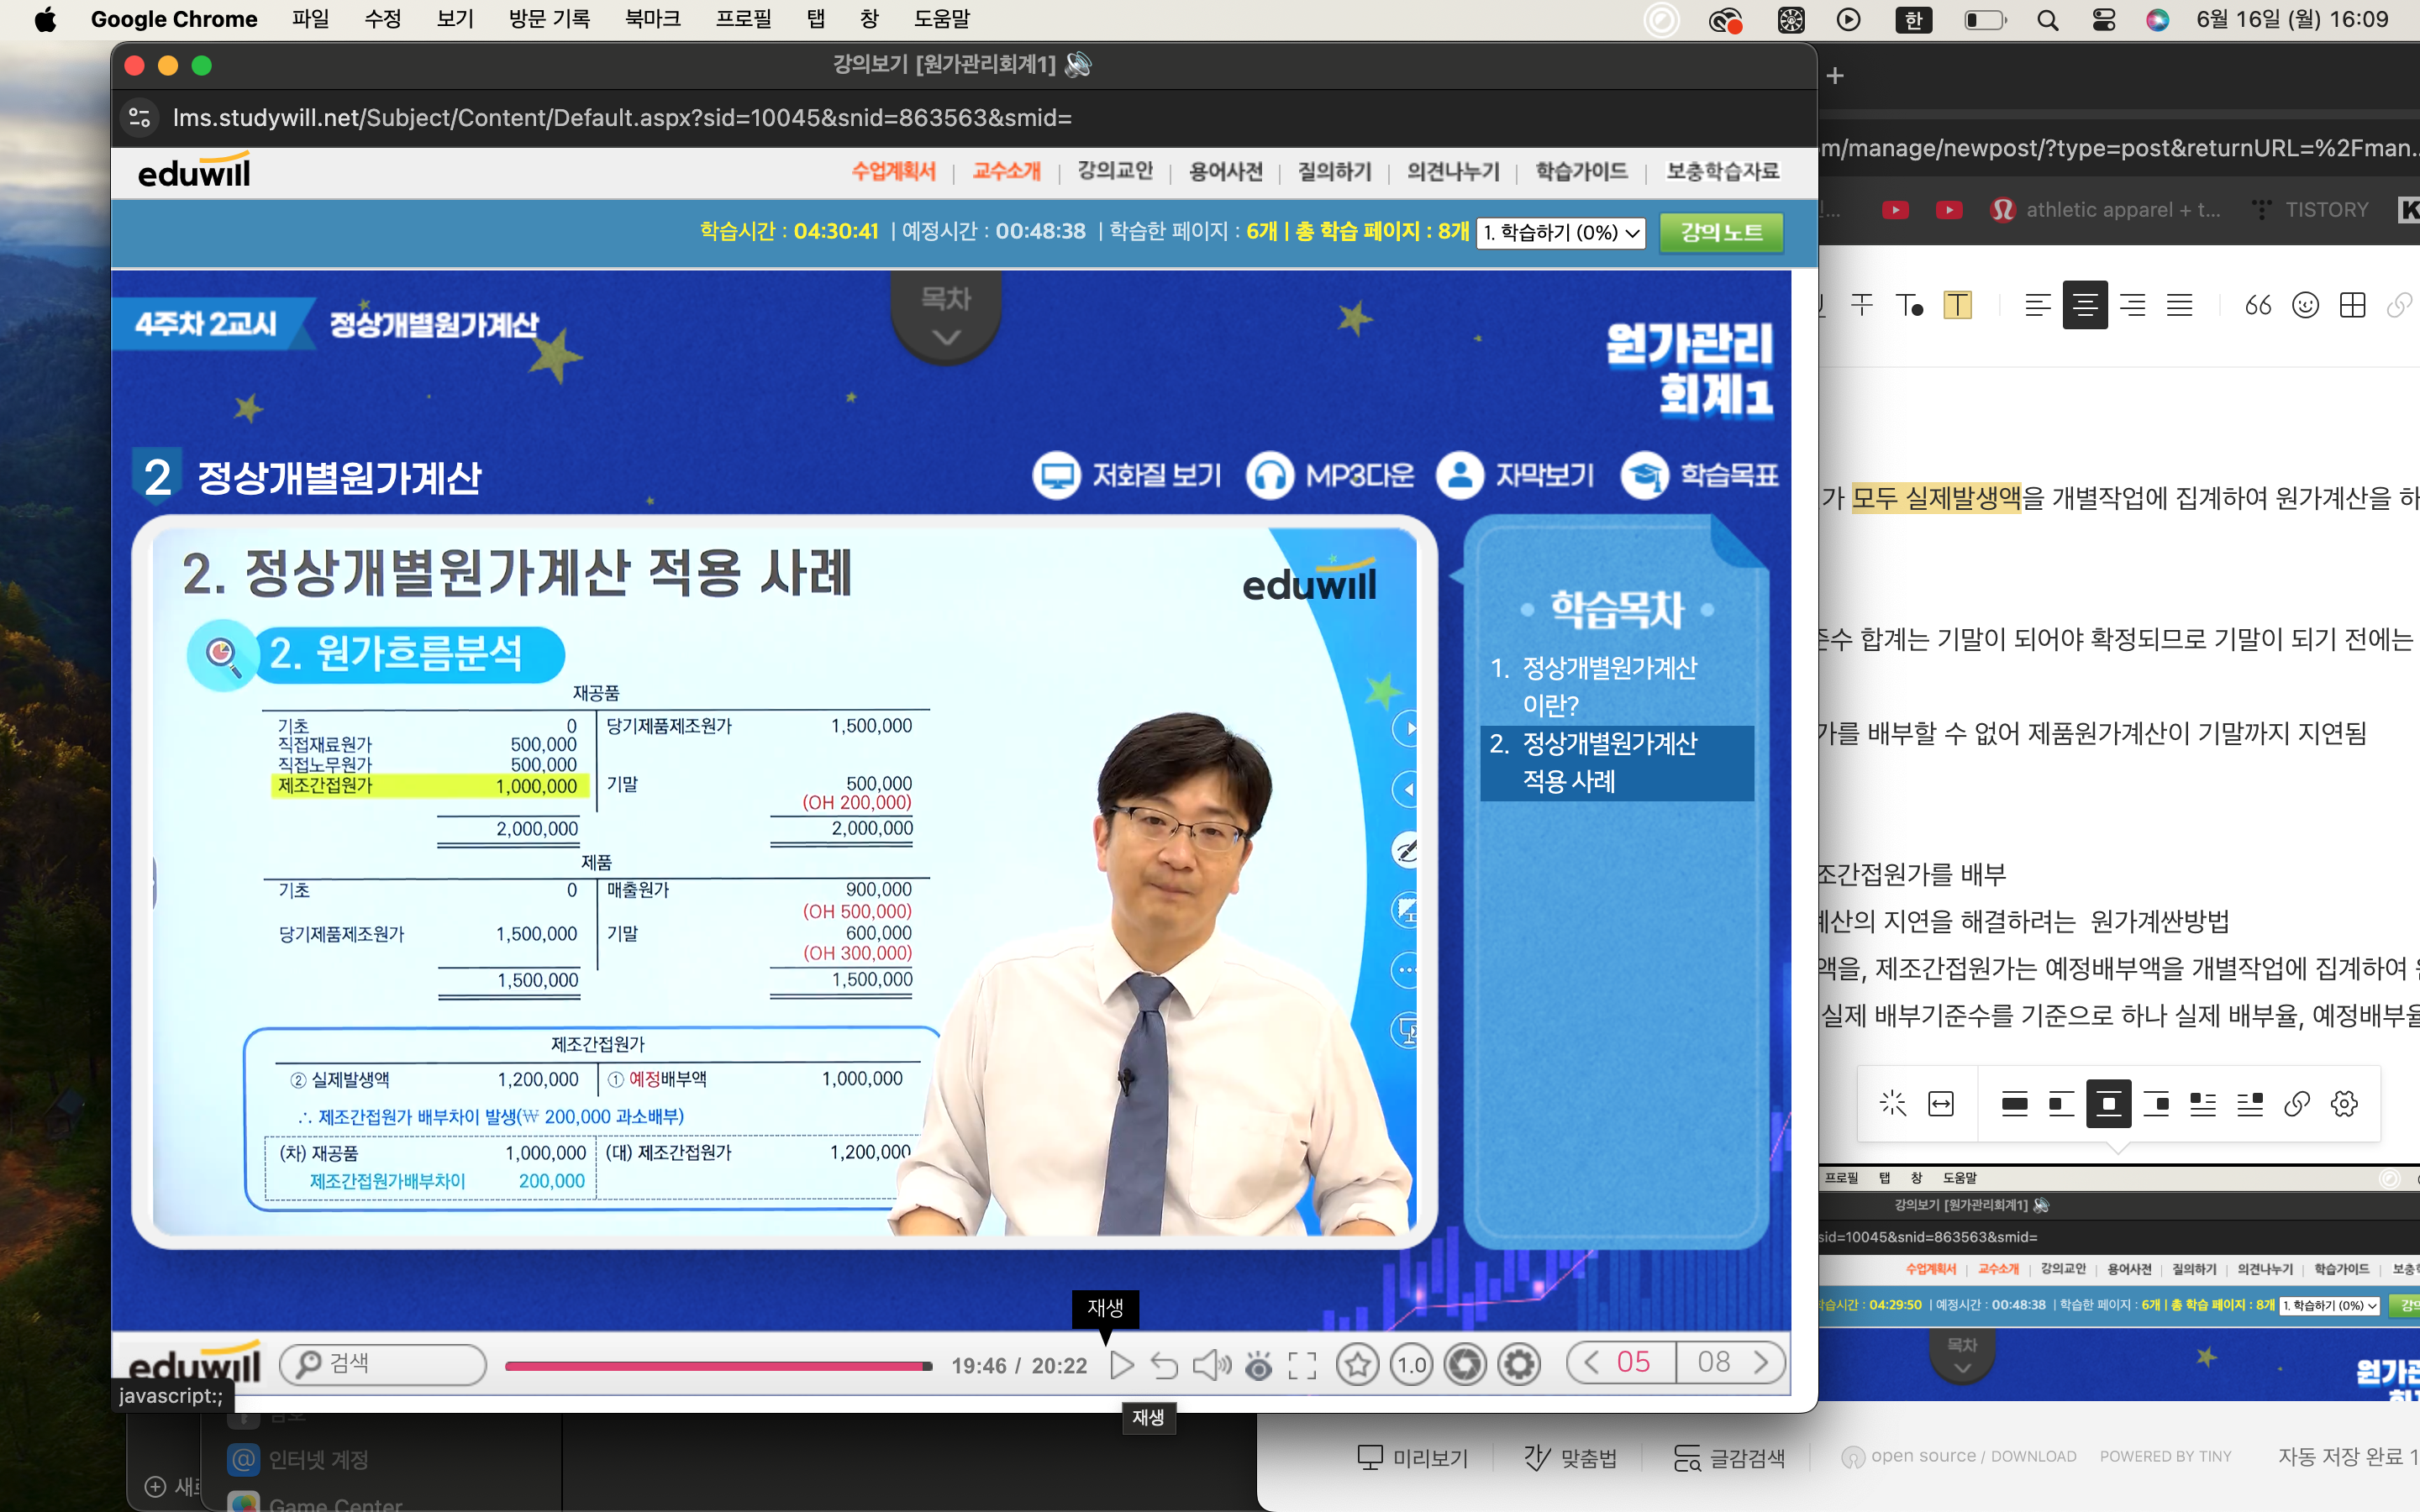This screenshot has width=2420, height=1512.
Task: Open the 북마크 menu in the menu bar
Action: 652,19
